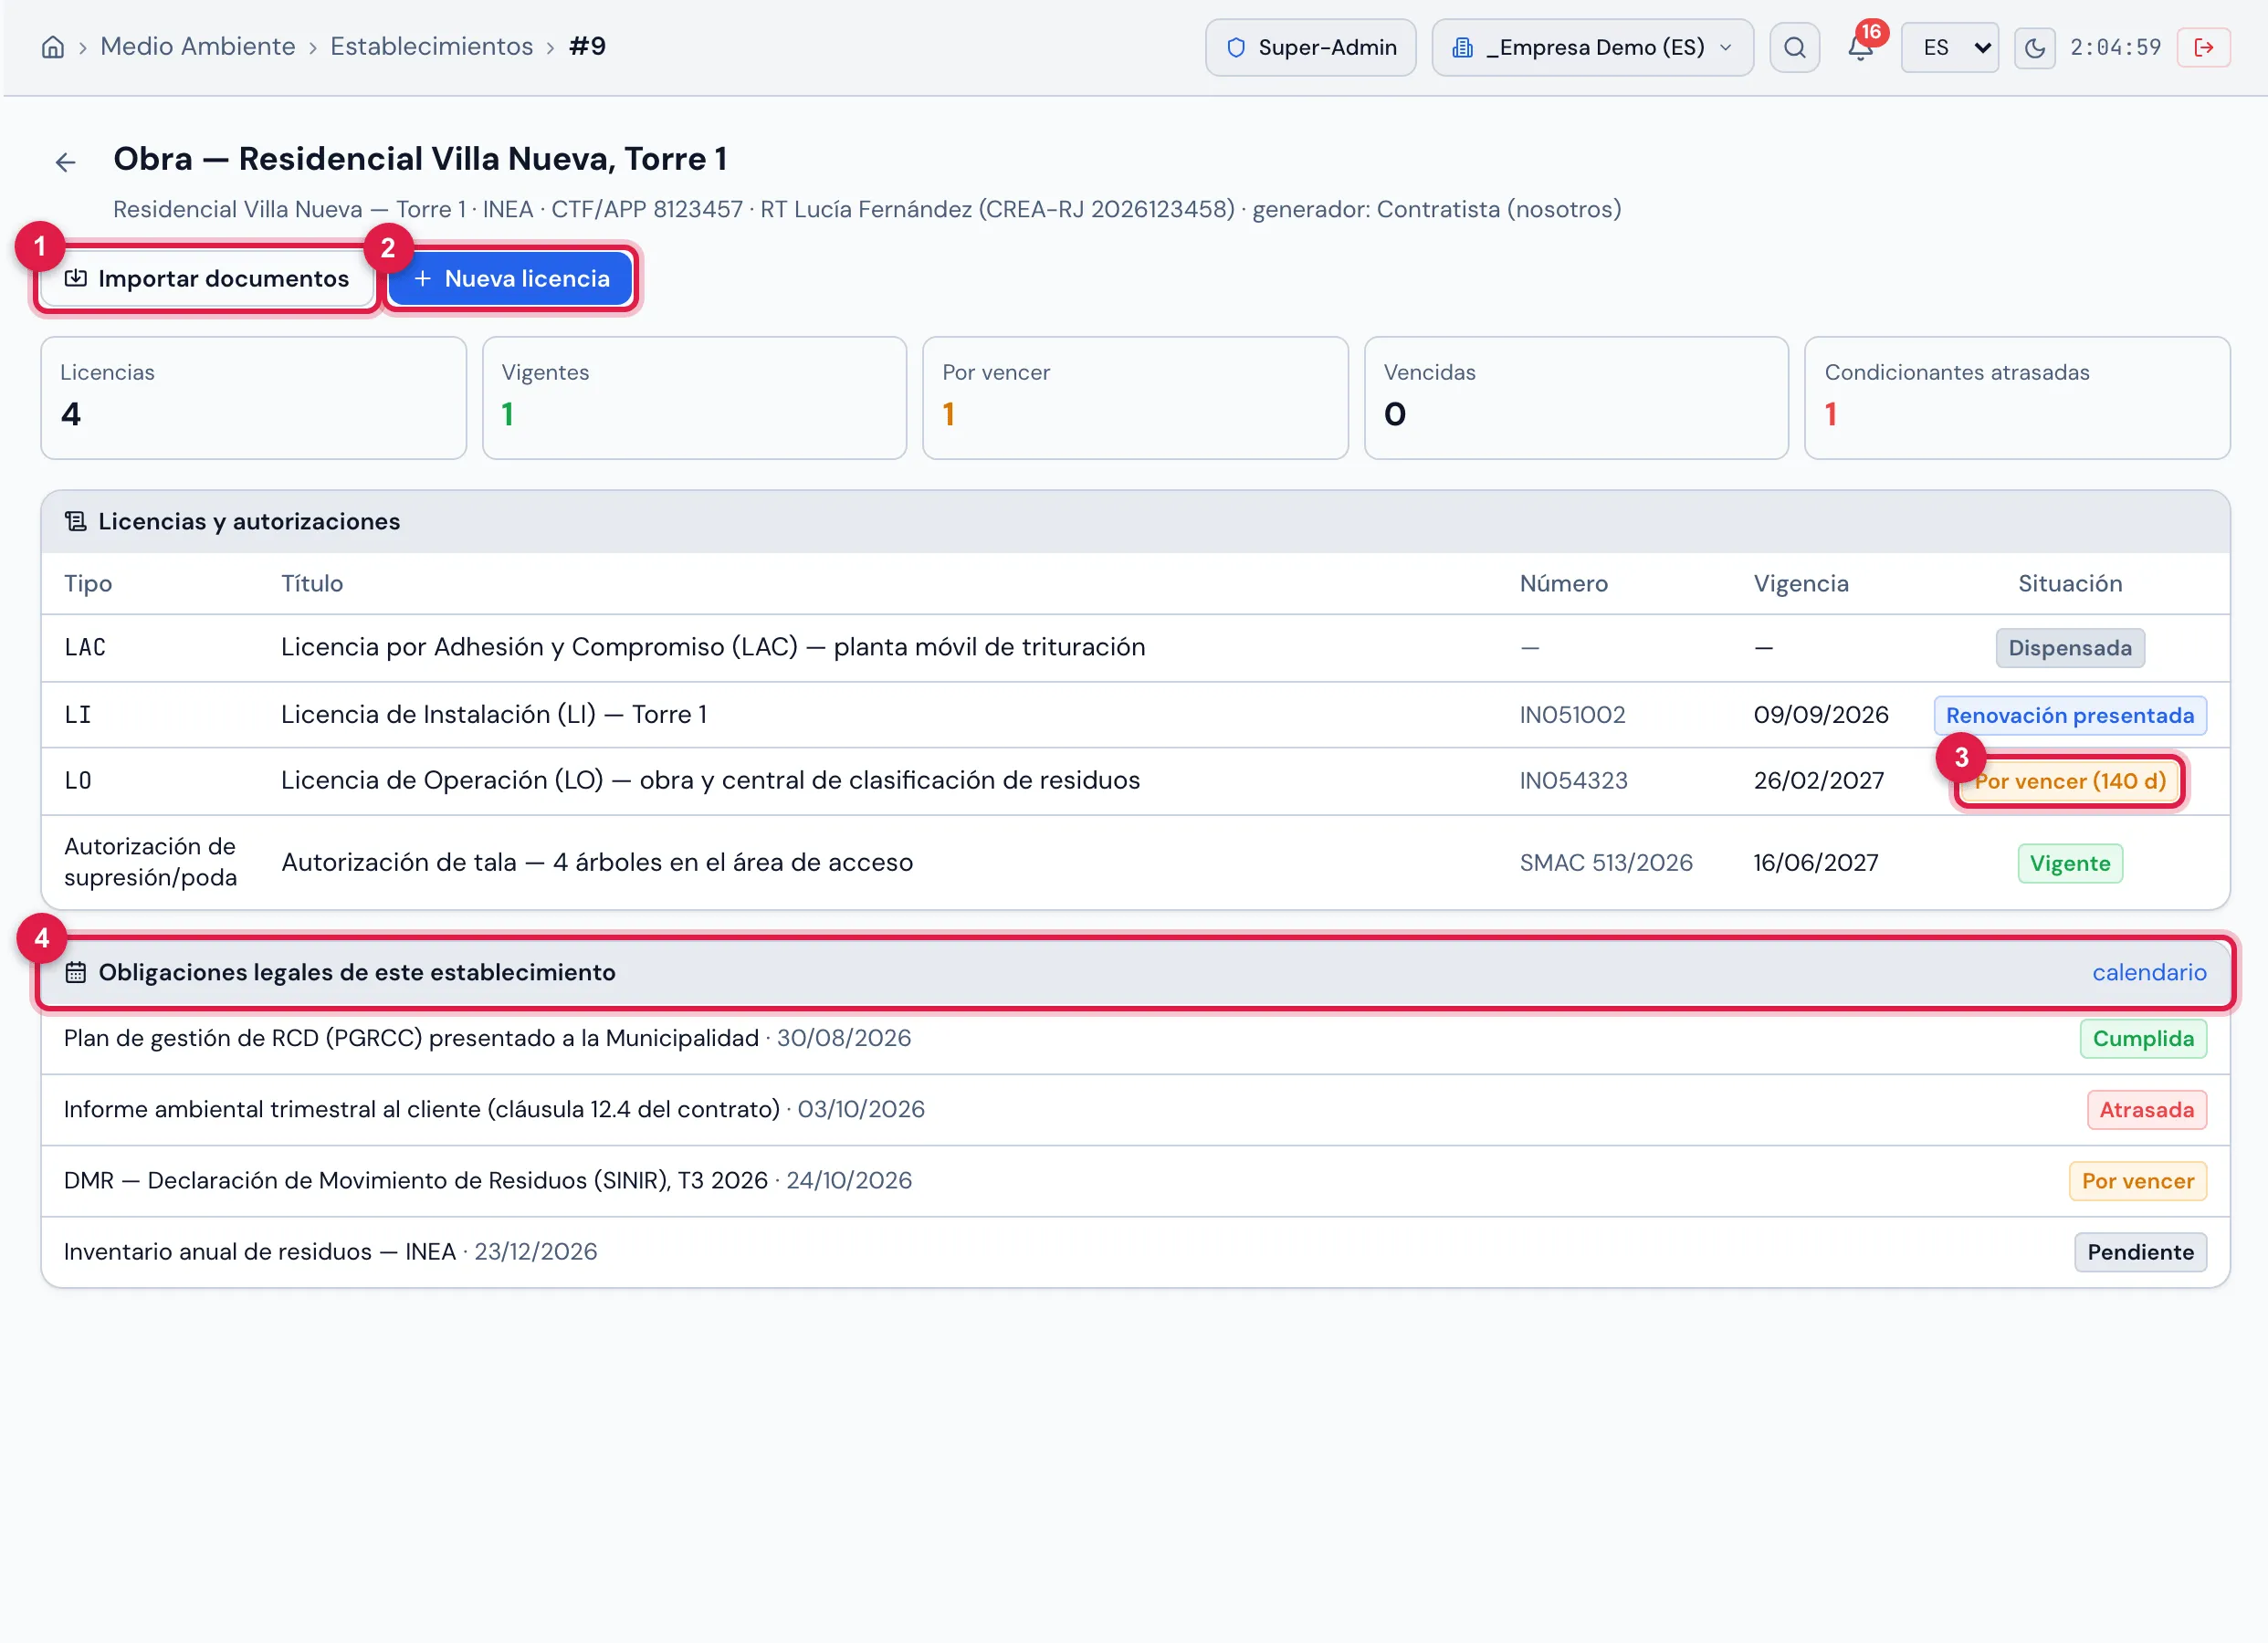The image size is (2268, 1643).
Task: Go to the home breadcrumb icon
Action: [53, 47]
